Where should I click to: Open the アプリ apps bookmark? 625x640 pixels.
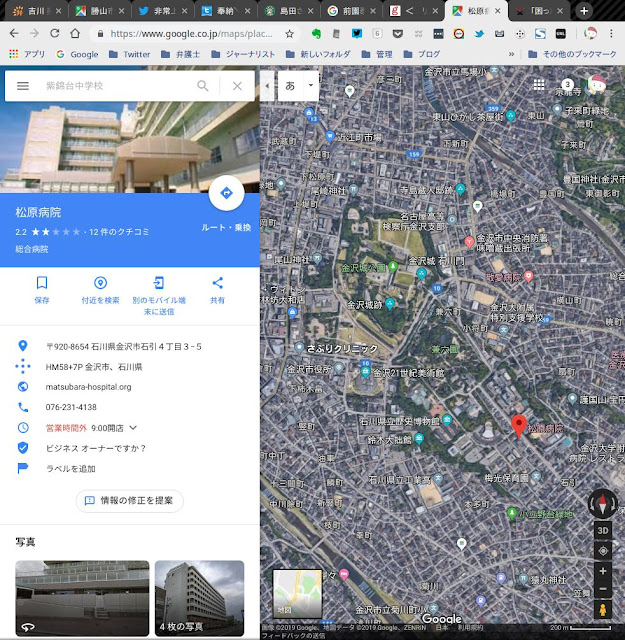click(x=27, y=54)
